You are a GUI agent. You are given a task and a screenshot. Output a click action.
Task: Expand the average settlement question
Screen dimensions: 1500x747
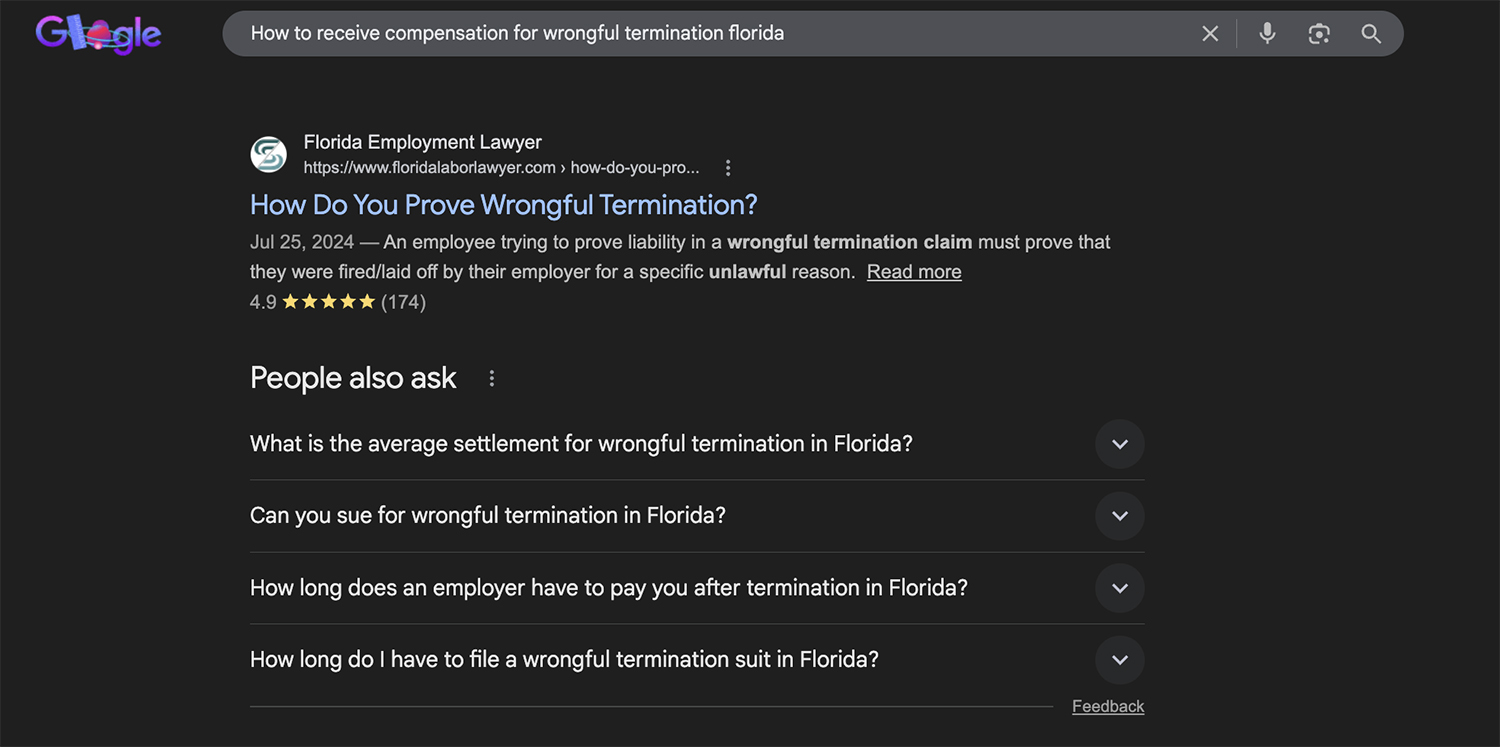click(x=1119, y=444)
